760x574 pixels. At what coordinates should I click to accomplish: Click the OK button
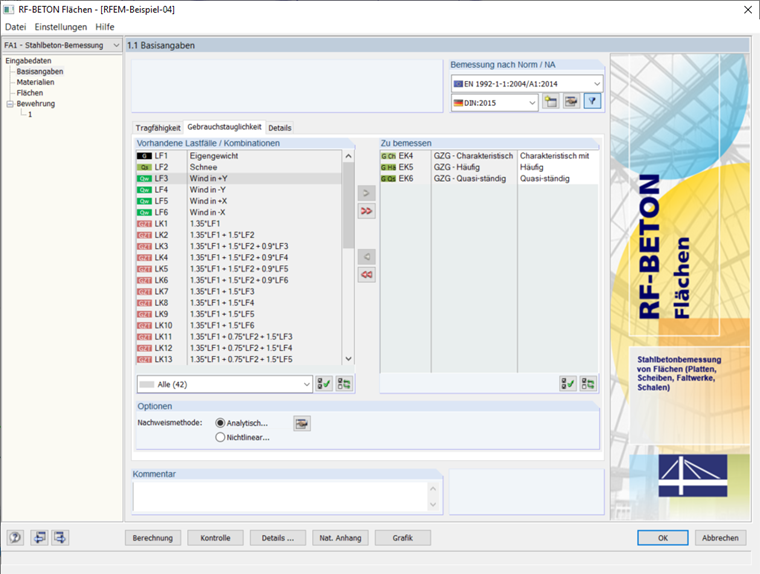tap(663, 538)
